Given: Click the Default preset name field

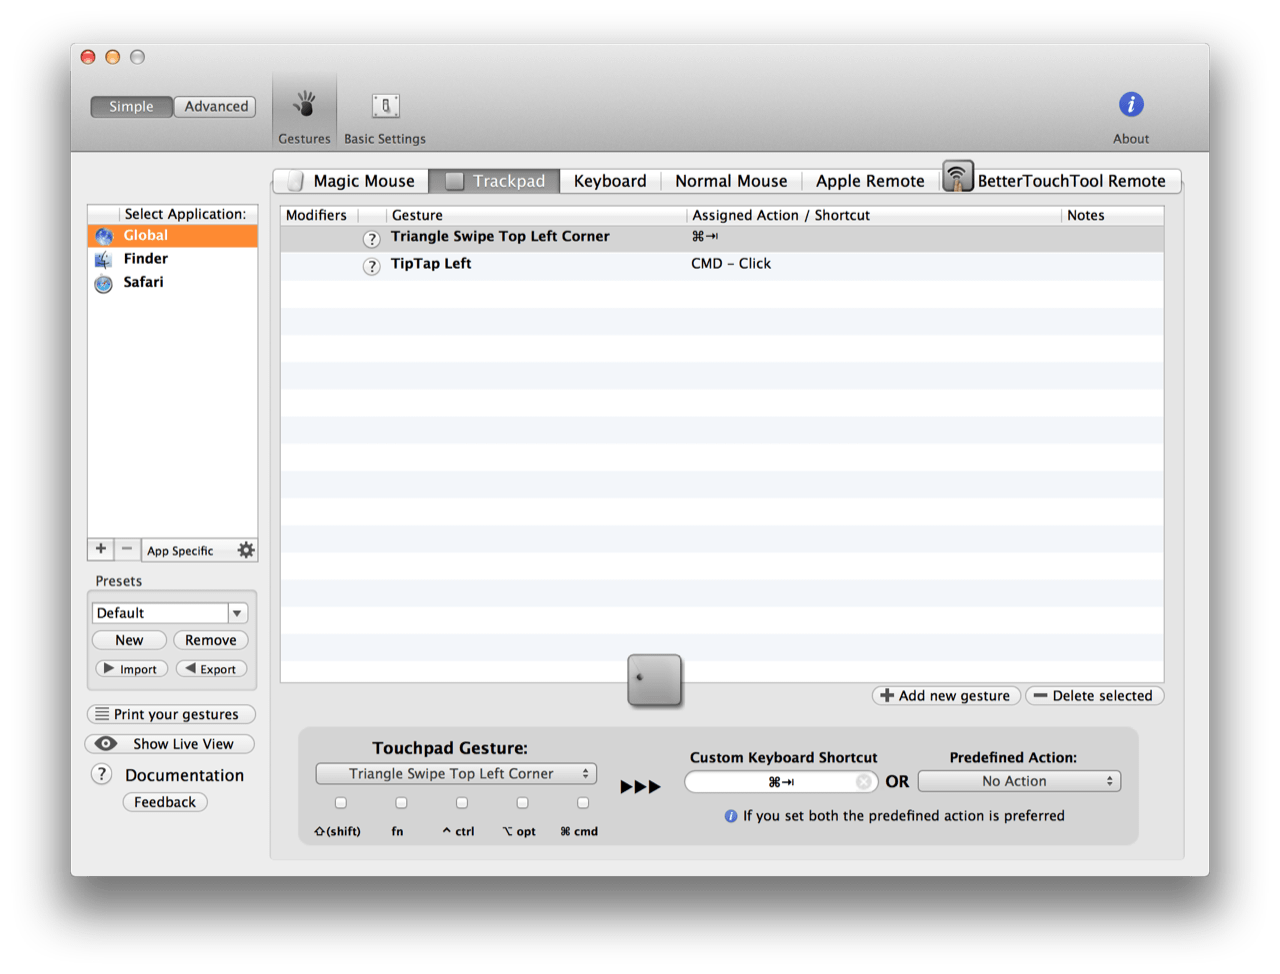Looking at the screenshot, I should 160,613.
